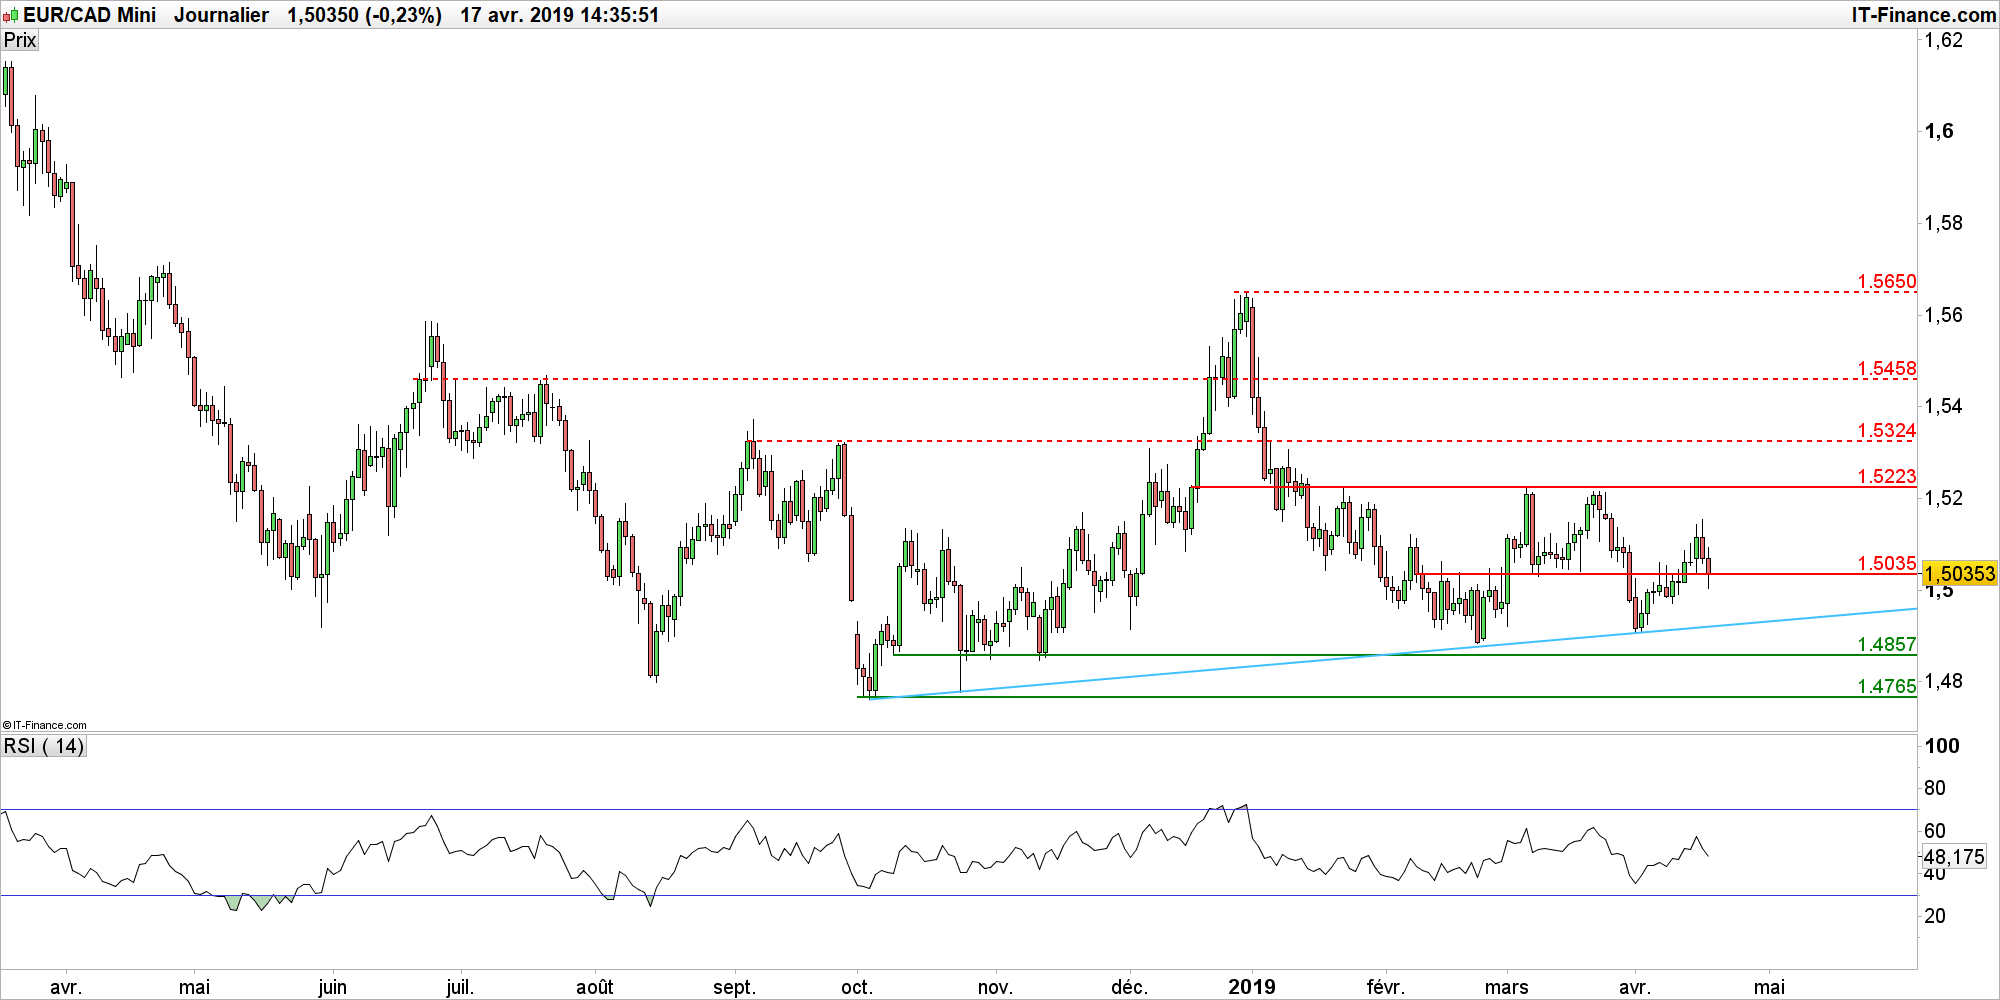Click the 1,52 price axis label

(x=1943, y=498)
